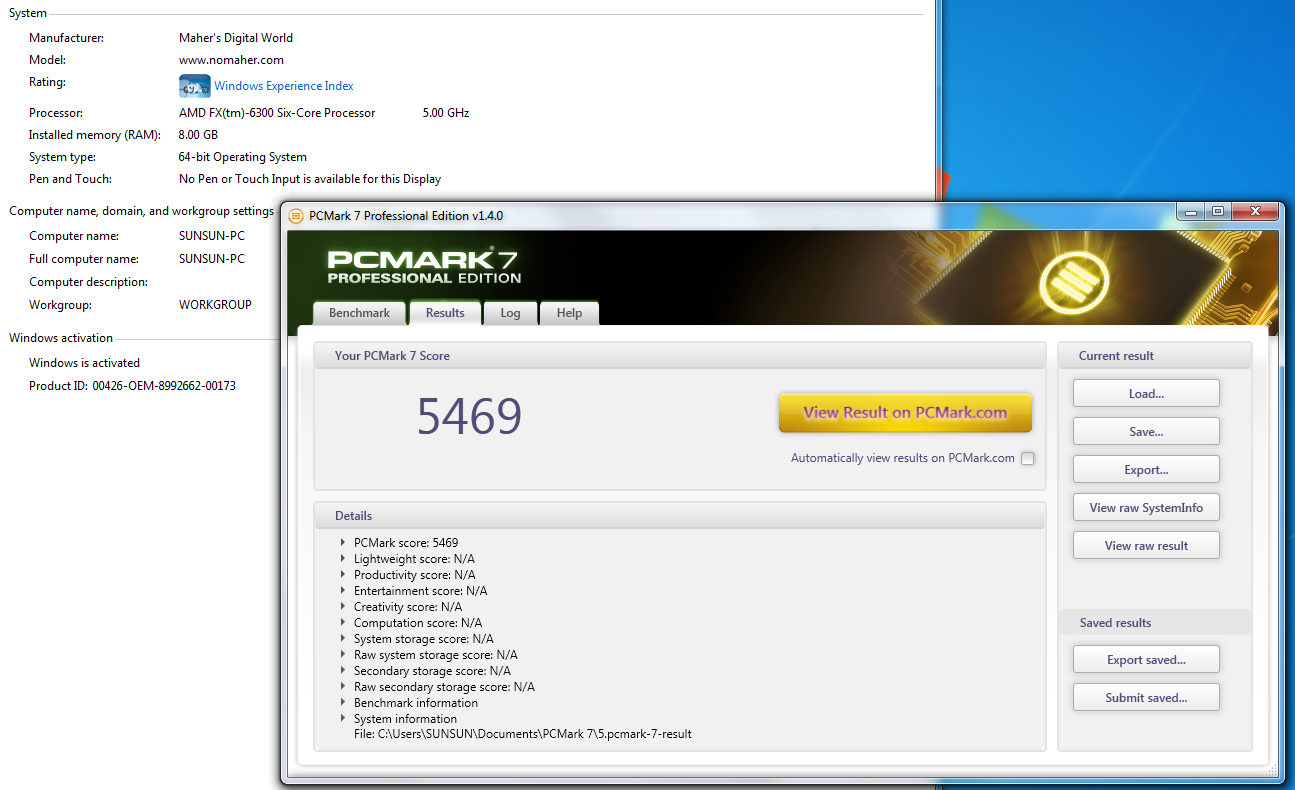This screenshot has height=790, width=1295.
Task: Click the large 5469 score value
Action: (469, 417)
